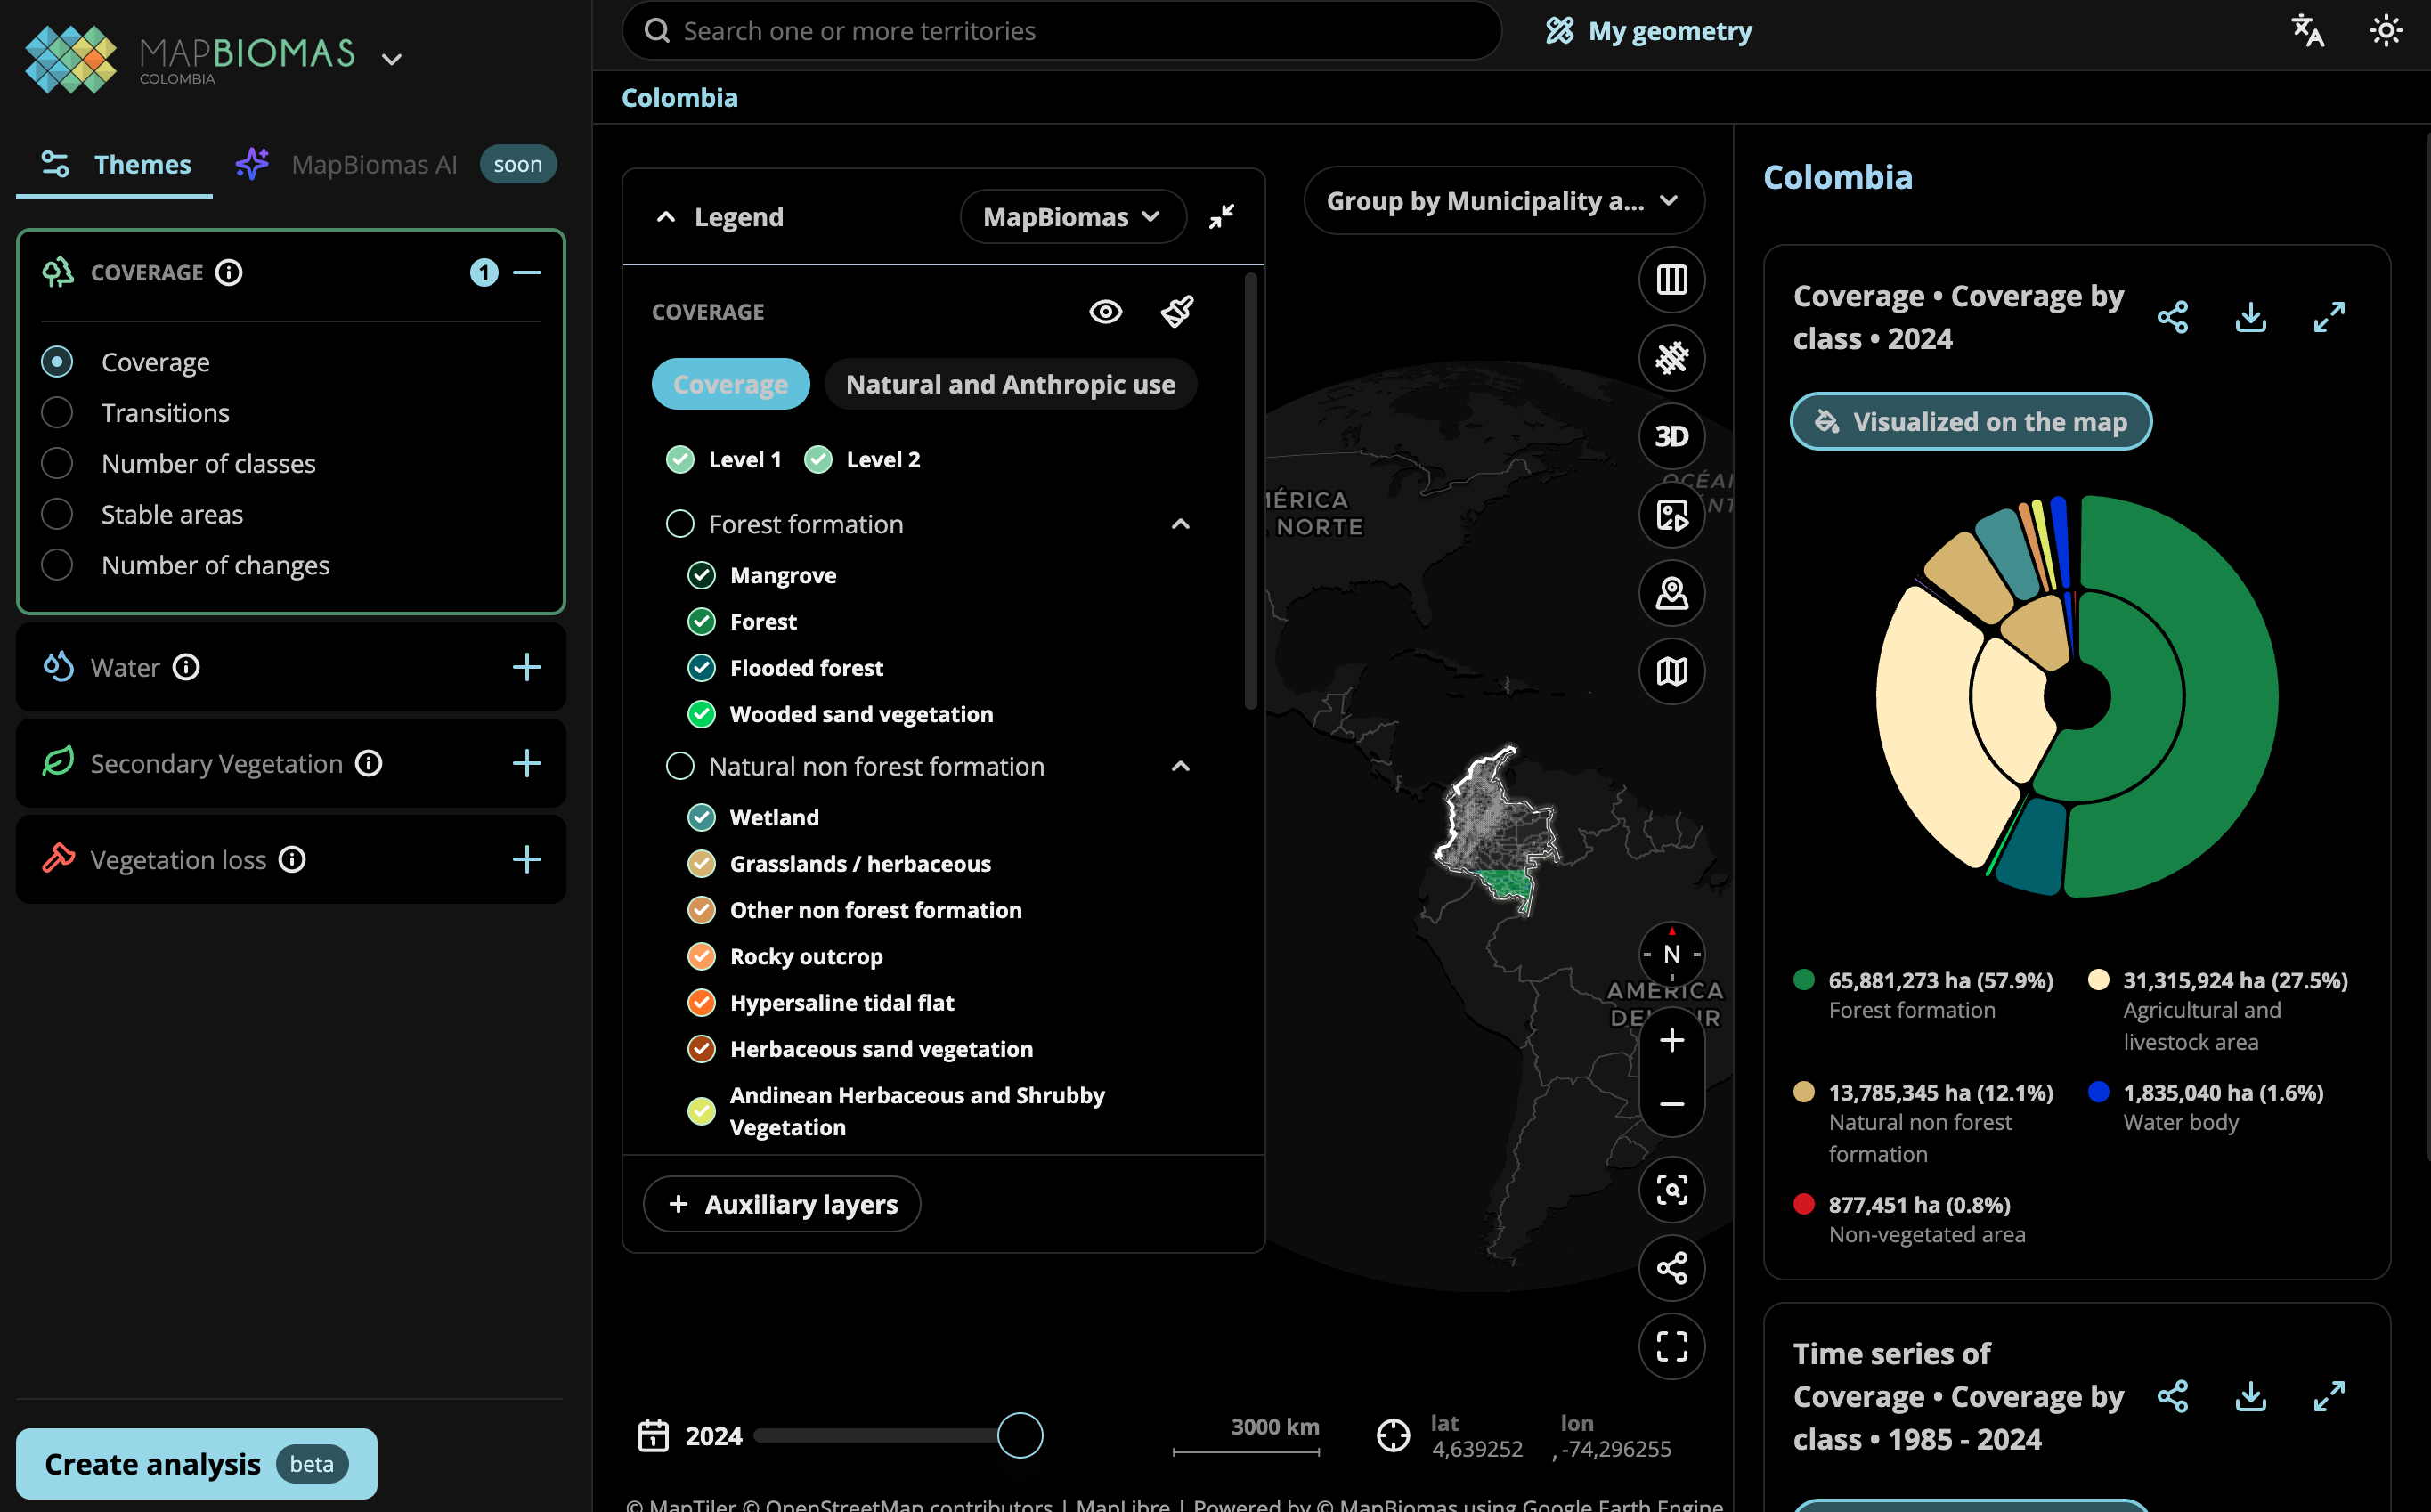Viewport: 2431px width, 1512px height.
Task: Click the paint bucket clear style icon
Action: [x=1177, y=312]
